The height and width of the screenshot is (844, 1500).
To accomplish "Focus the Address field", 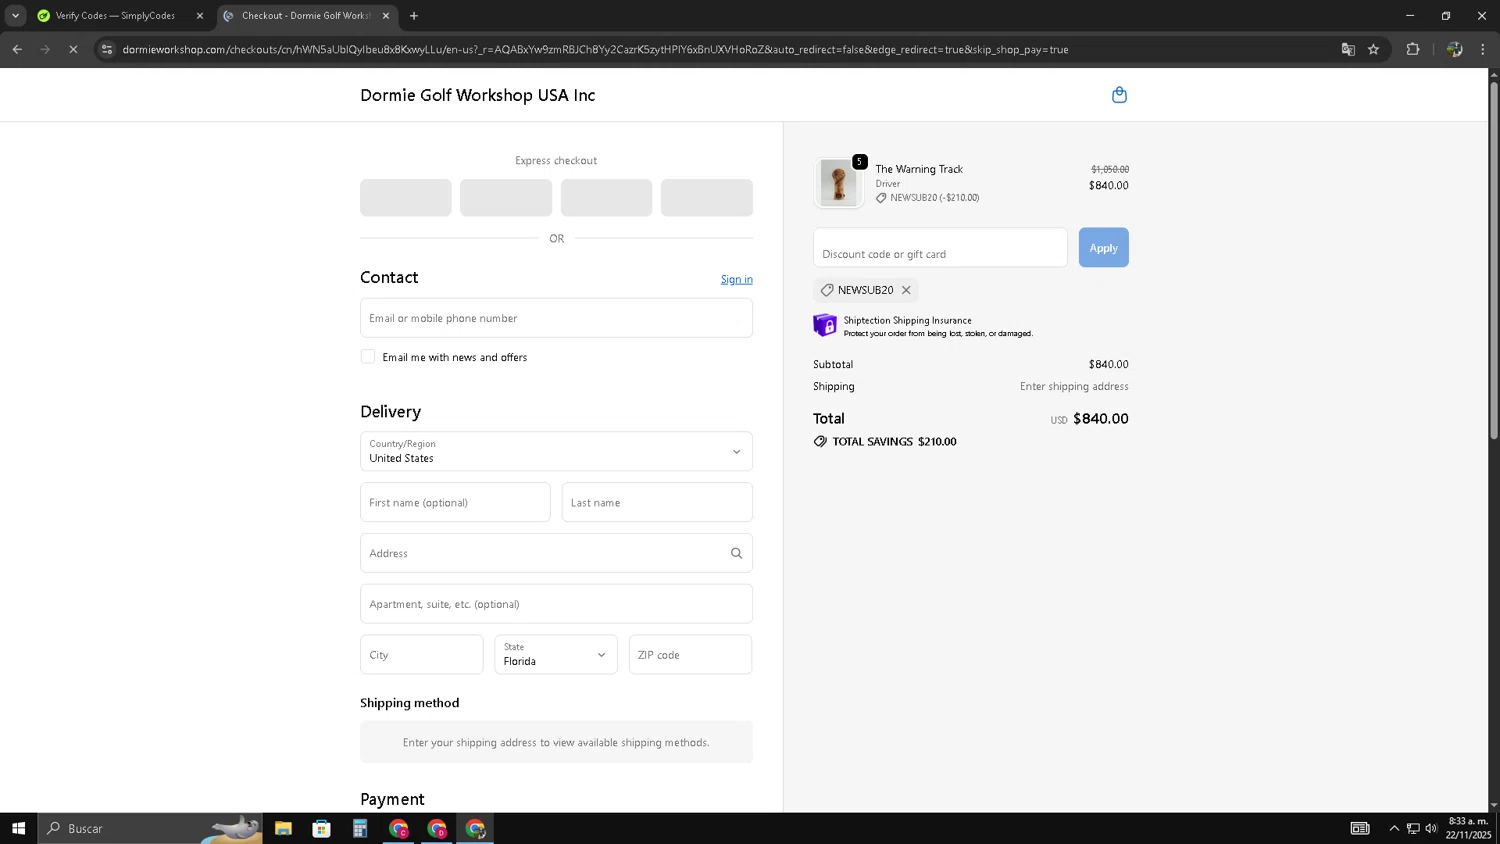I will pos(556,553).
